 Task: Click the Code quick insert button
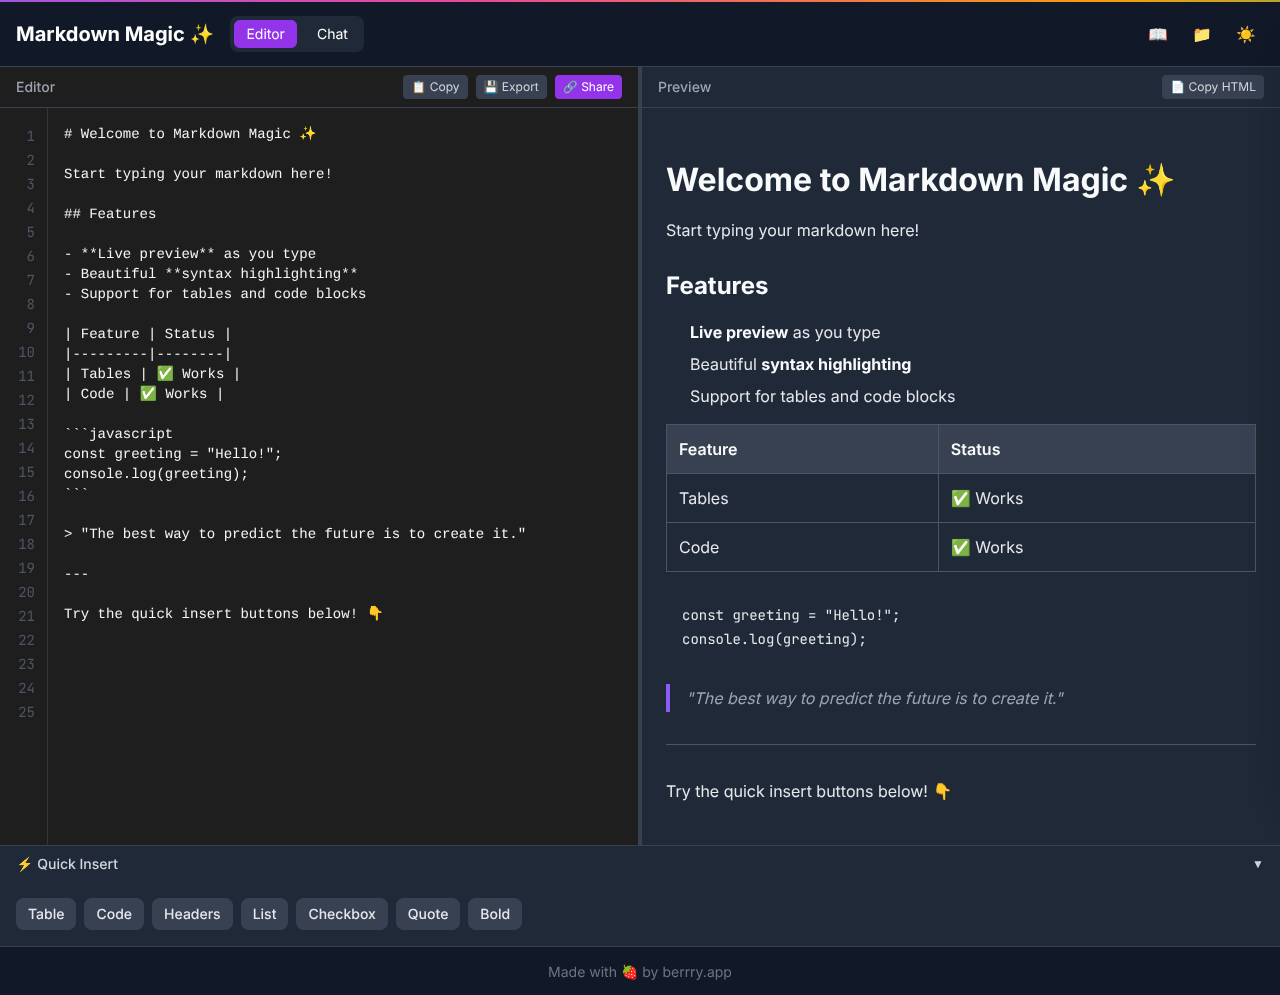113,913
